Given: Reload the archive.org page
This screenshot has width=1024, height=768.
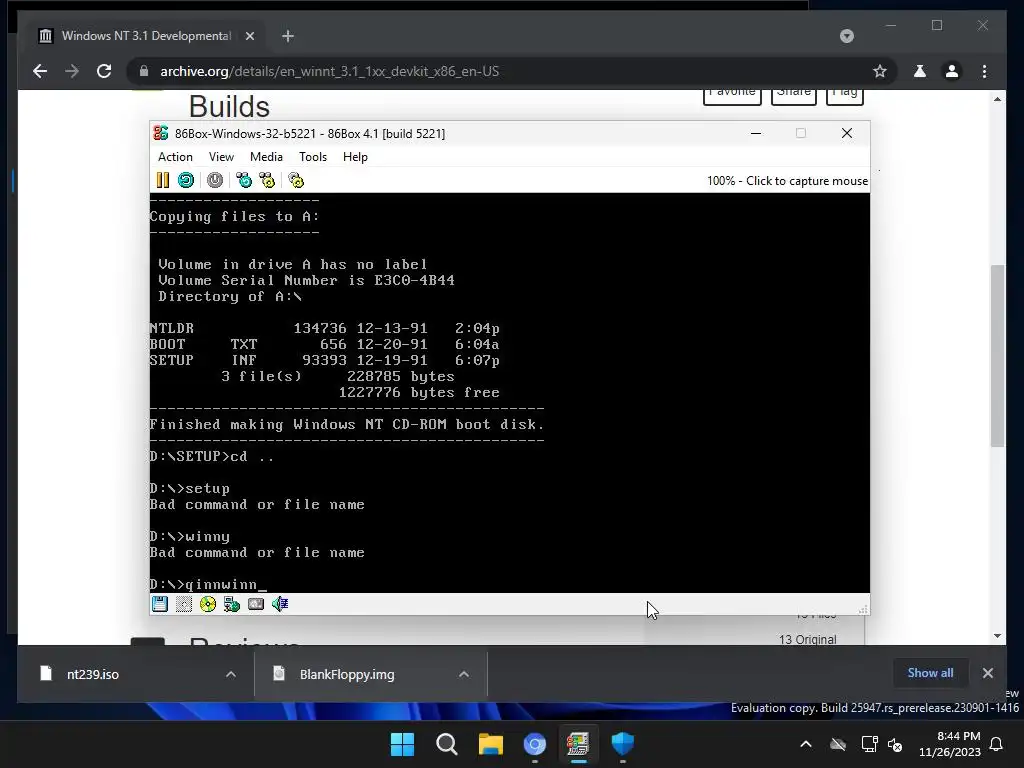Looking at the screenshot, I should click(104, 71).
